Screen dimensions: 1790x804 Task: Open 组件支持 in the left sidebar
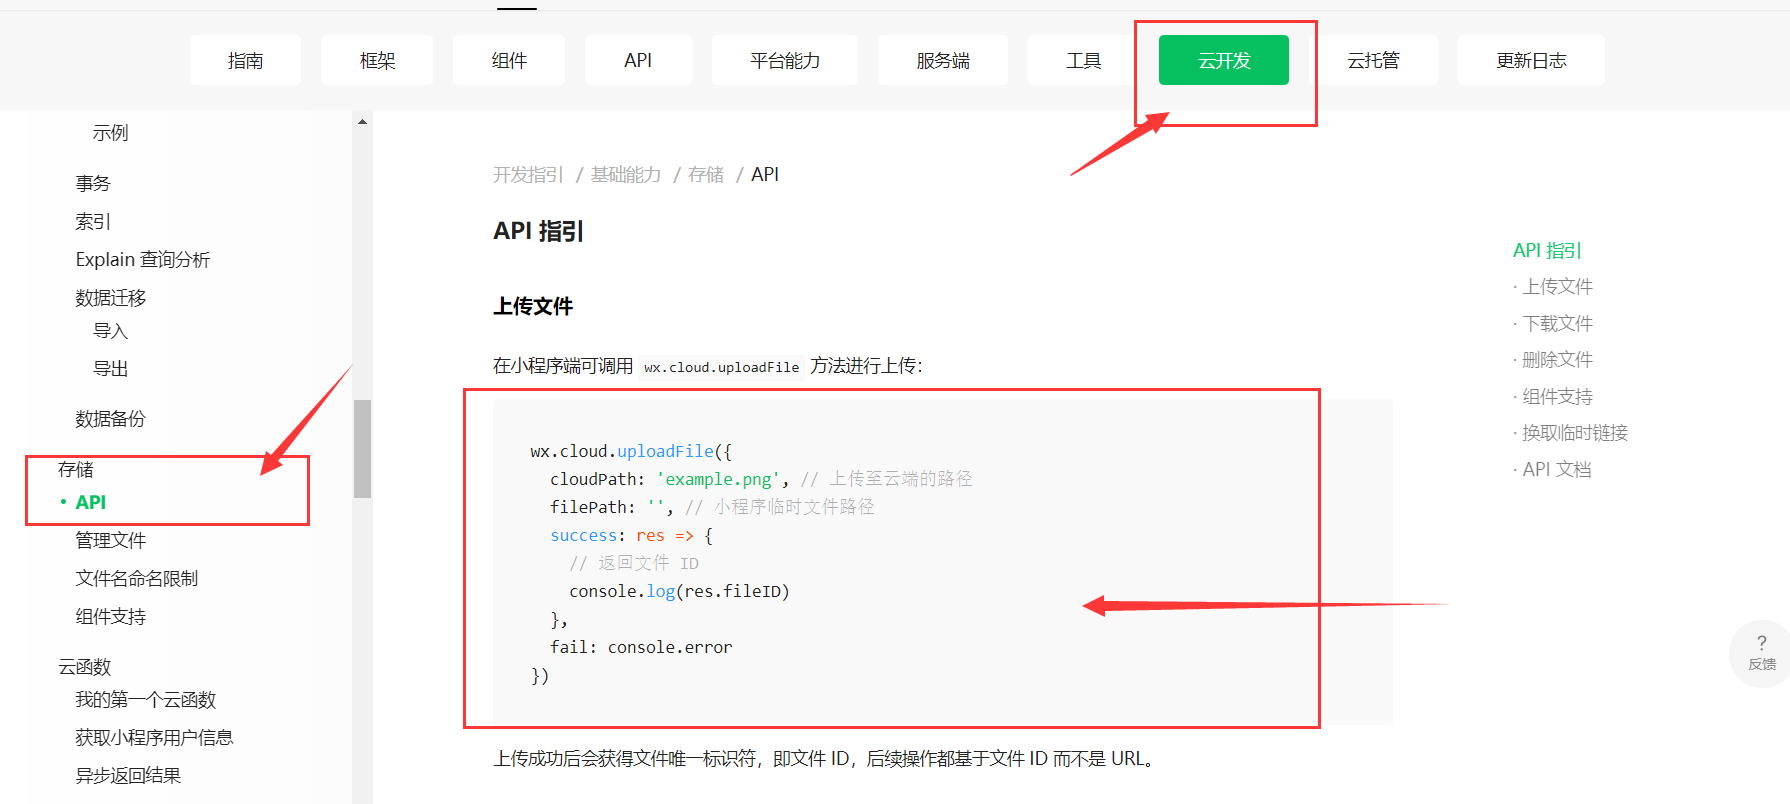pyautogui.click(x=111, y=616)
